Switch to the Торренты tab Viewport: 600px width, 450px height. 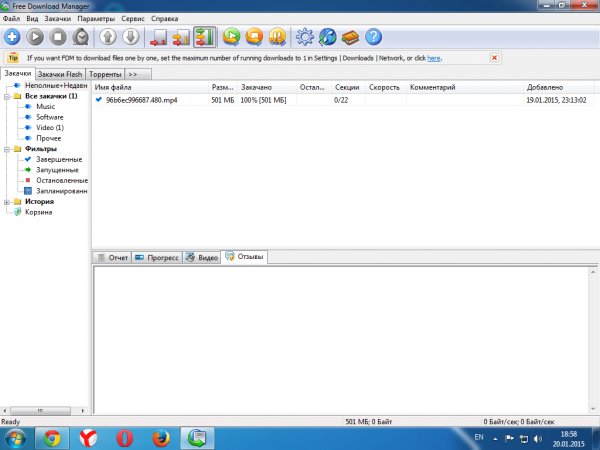pos(105,74)
